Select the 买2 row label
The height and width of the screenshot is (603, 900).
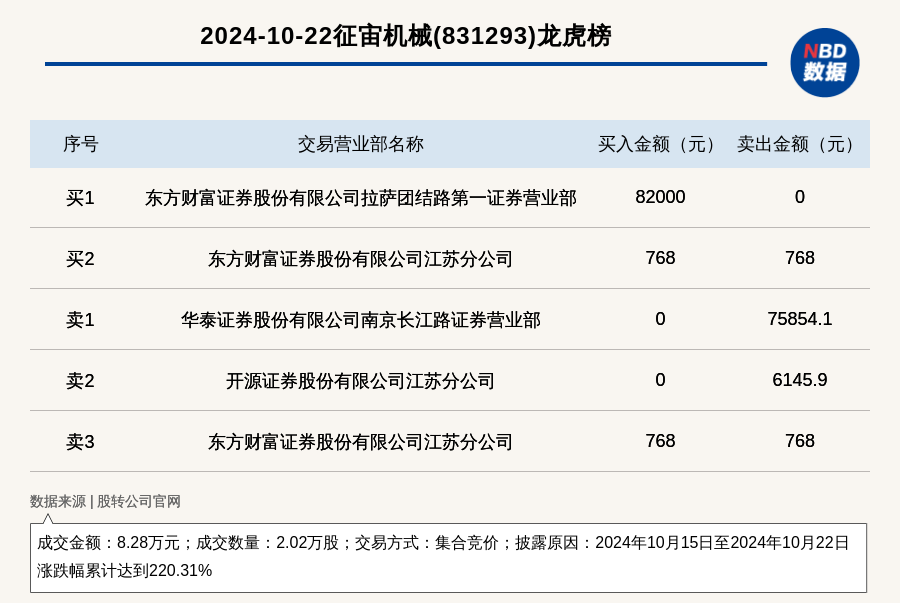[80, 259]
